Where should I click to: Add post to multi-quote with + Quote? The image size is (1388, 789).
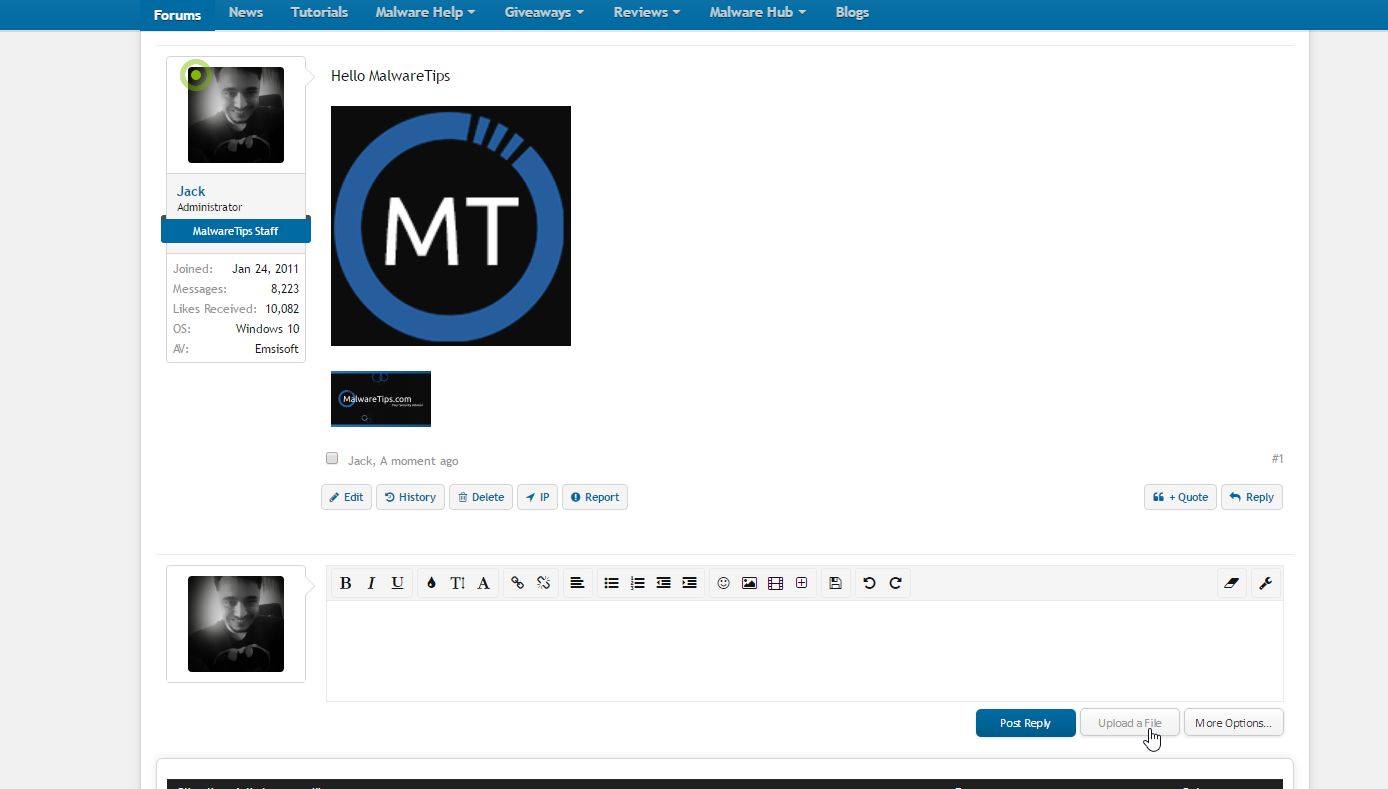click(x=1180, y=497)
